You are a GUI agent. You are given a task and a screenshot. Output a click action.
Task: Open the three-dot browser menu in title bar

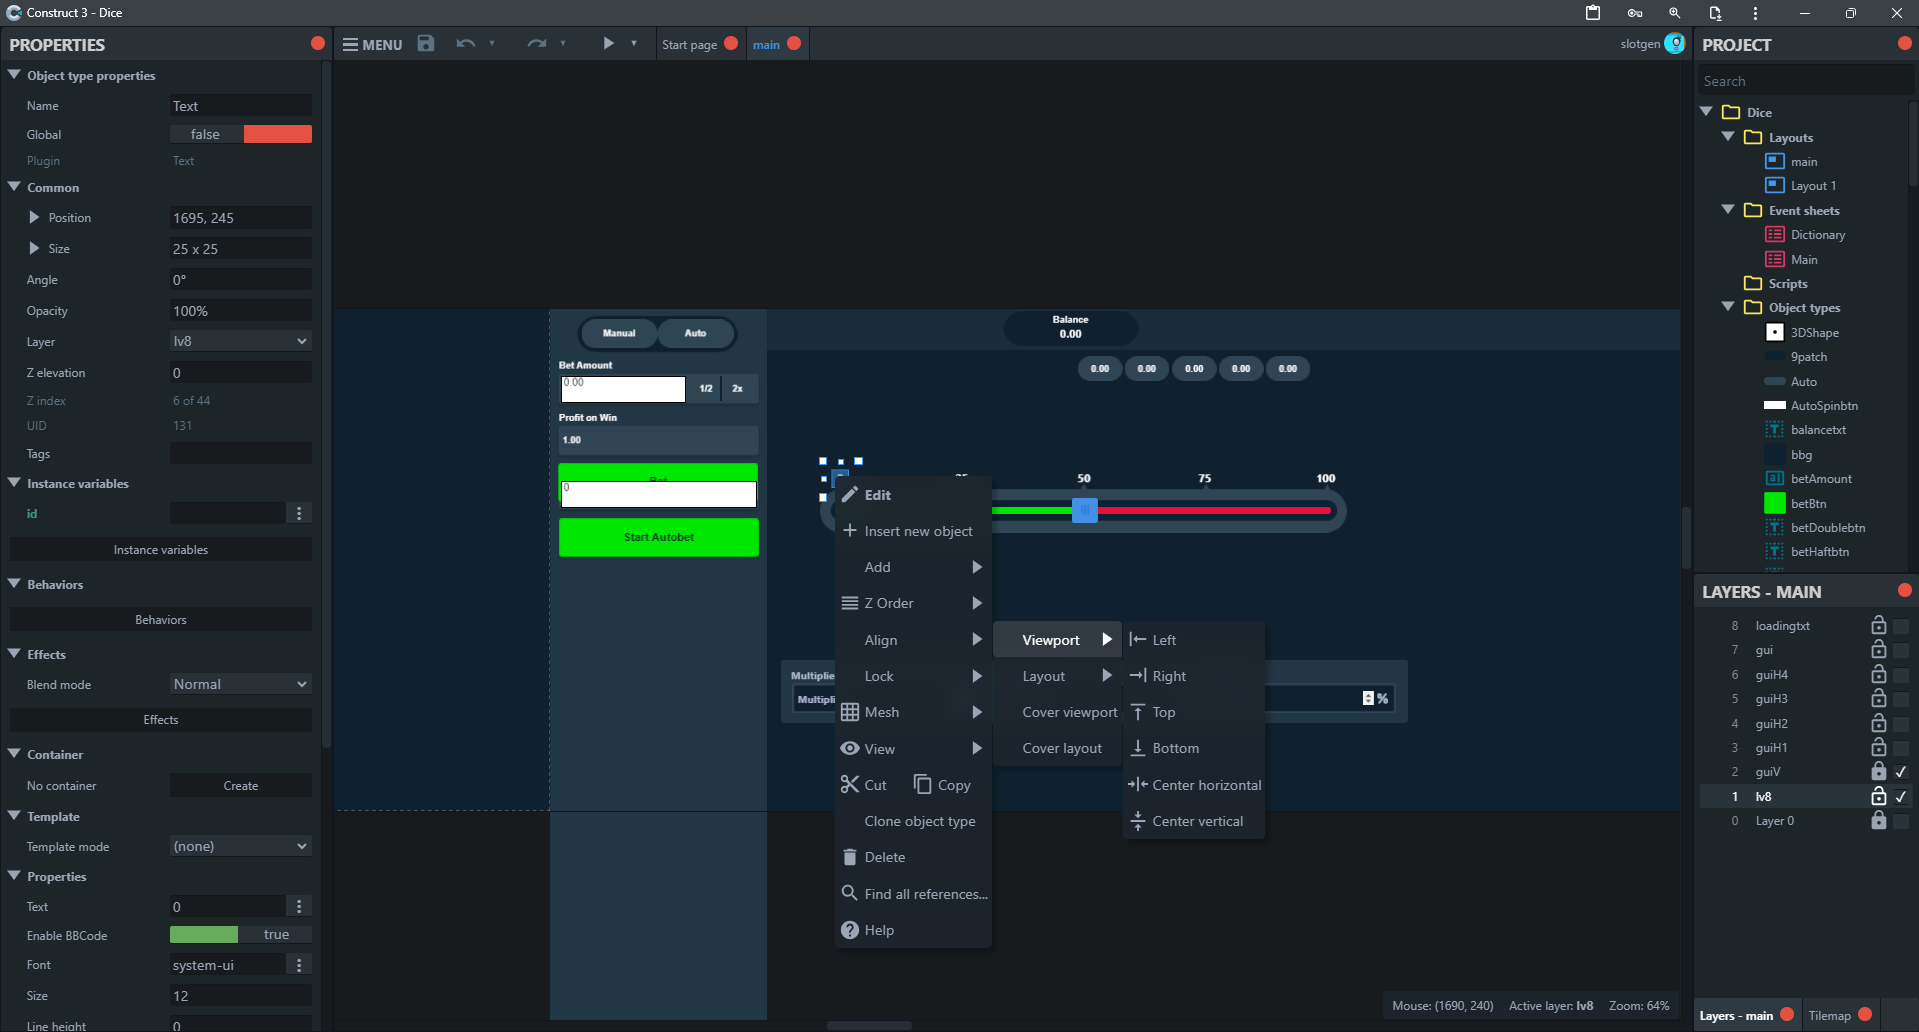(1755, 13)
